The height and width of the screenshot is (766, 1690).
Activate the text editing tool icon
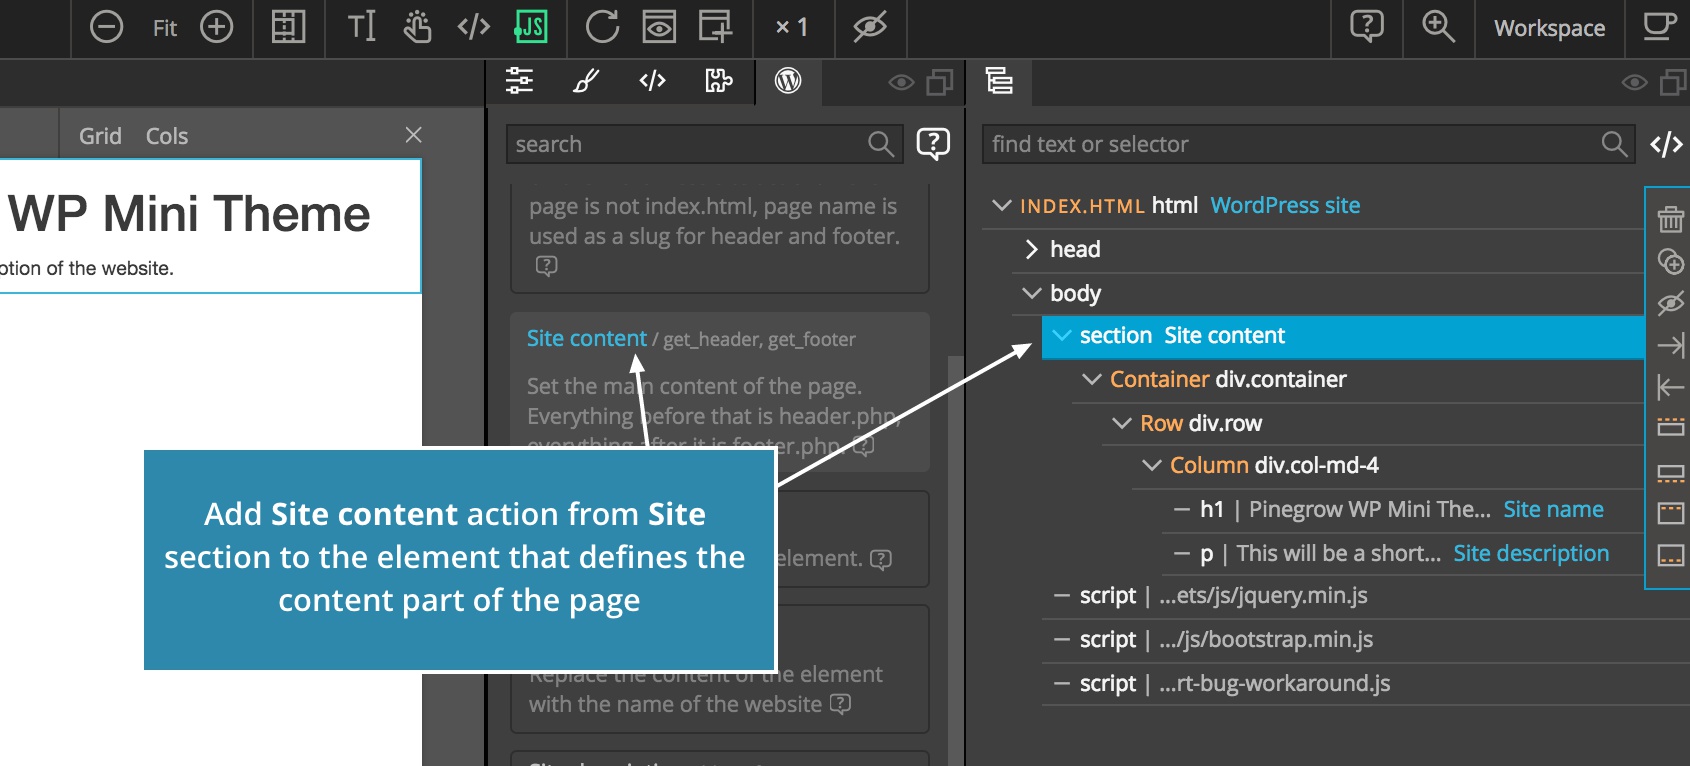361,27
